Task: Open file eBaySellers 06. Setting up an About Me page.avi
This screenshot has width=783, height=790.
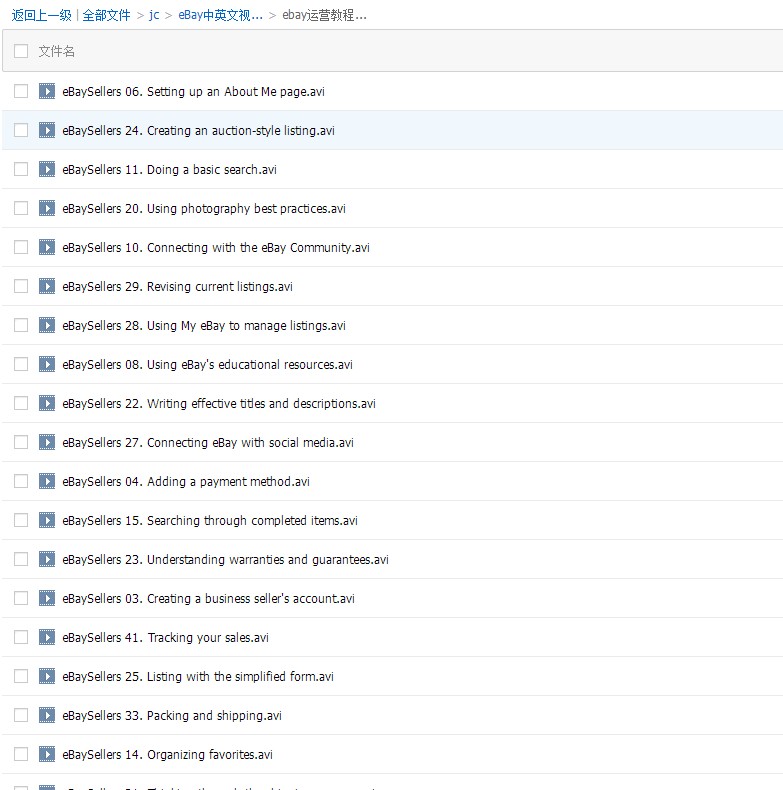Action: click(193, 92)
